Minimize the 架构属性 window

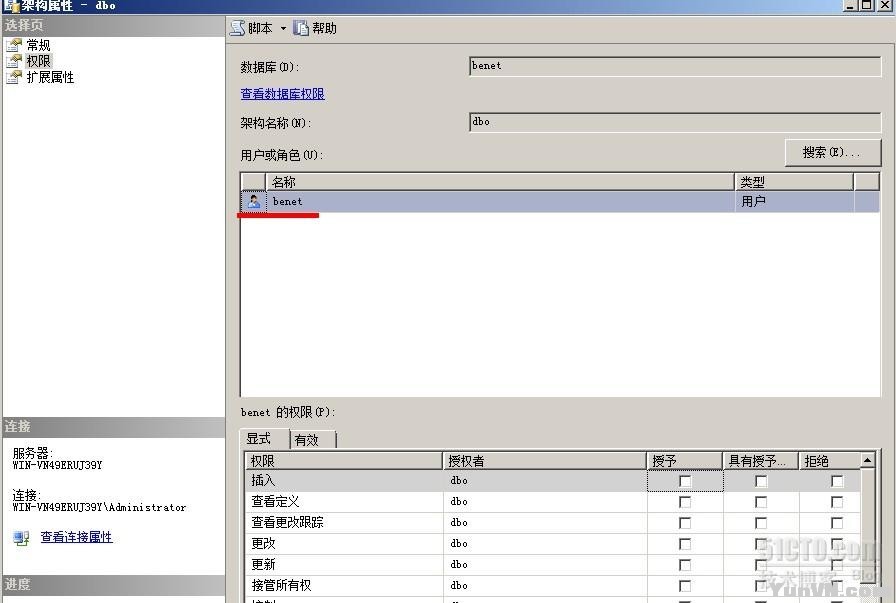(x=850, y=5)
